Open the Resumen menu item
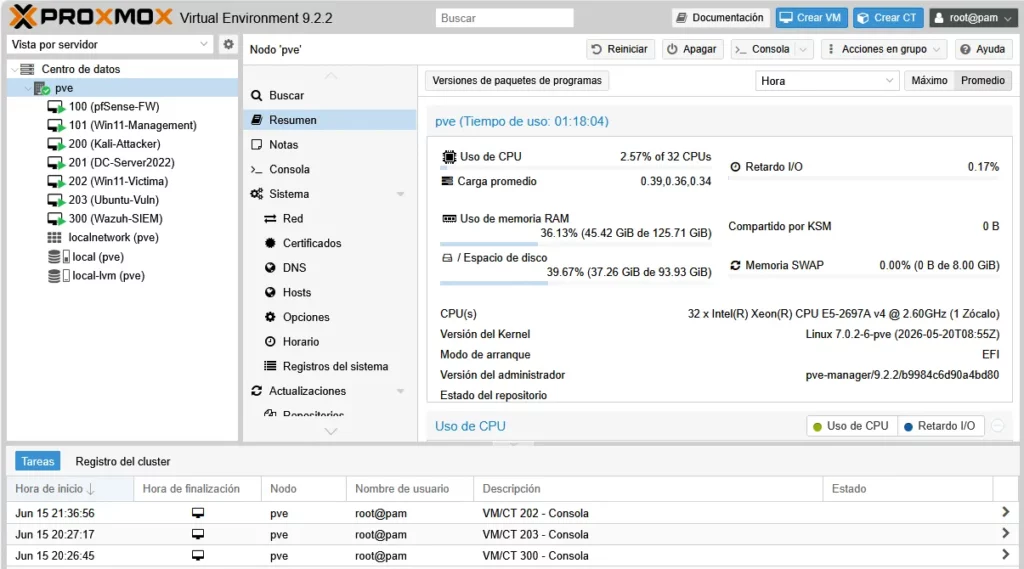The image size is (1024, 569). pos(329,120)
